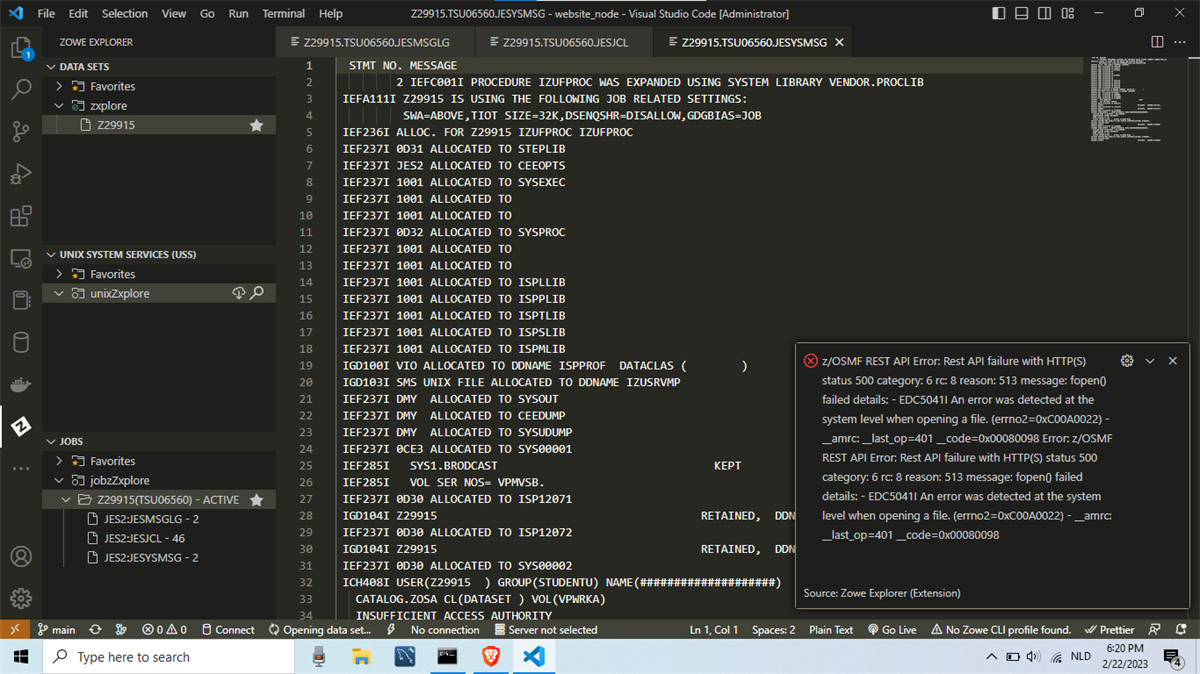
Task: Open Brave browser from the taskbar
Action: pos(490,657)
